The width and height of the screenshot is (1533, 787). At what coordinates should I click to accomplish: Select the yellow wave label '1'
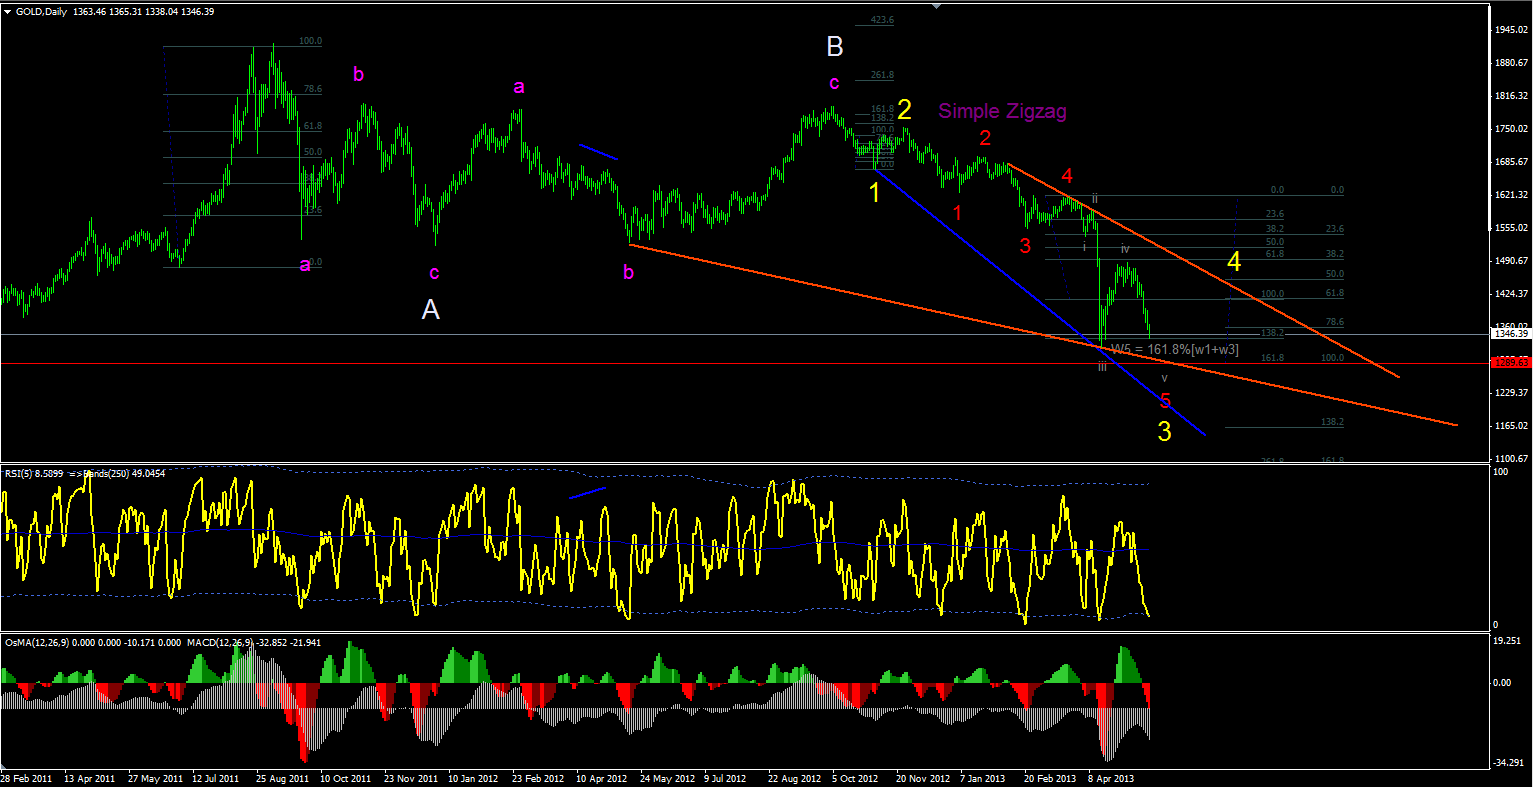874,193
